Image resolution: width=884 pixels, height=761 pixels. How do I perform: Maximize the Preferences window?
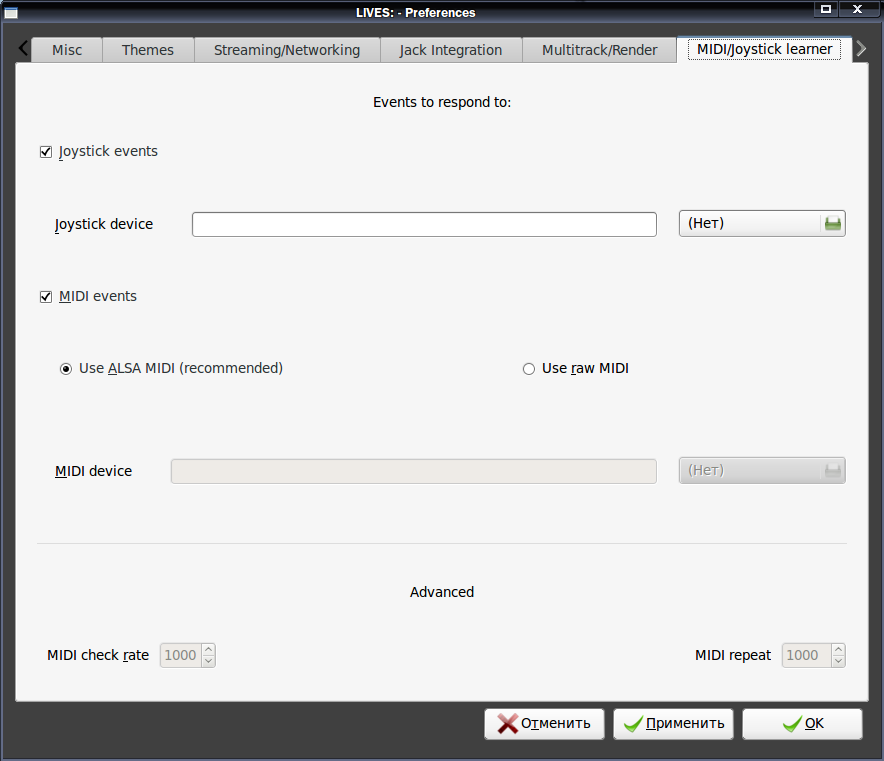[x=826, y=9]
